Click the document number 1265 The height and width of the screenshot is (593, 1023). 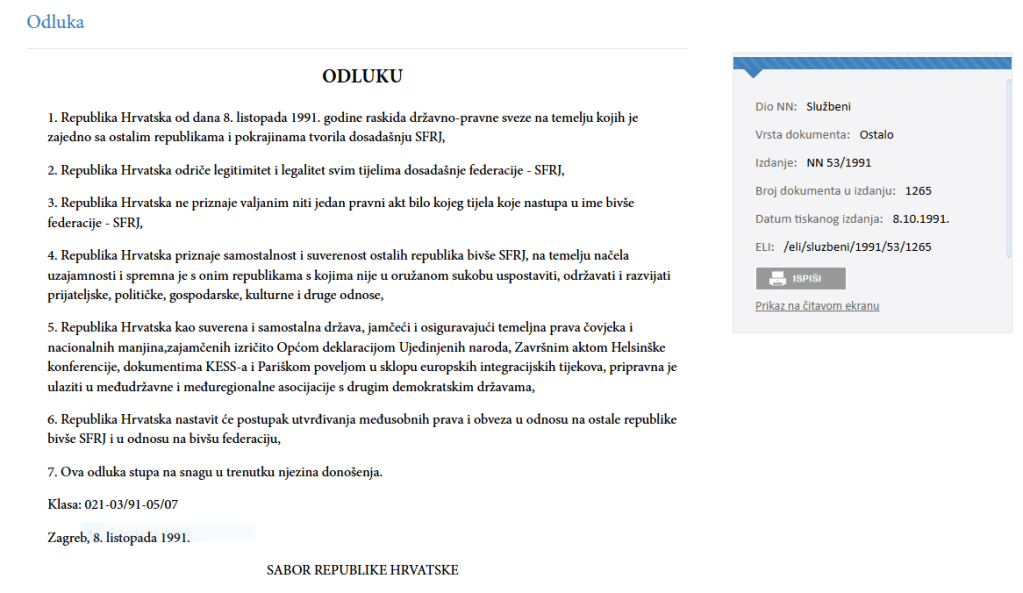click(x=918, y=190)
